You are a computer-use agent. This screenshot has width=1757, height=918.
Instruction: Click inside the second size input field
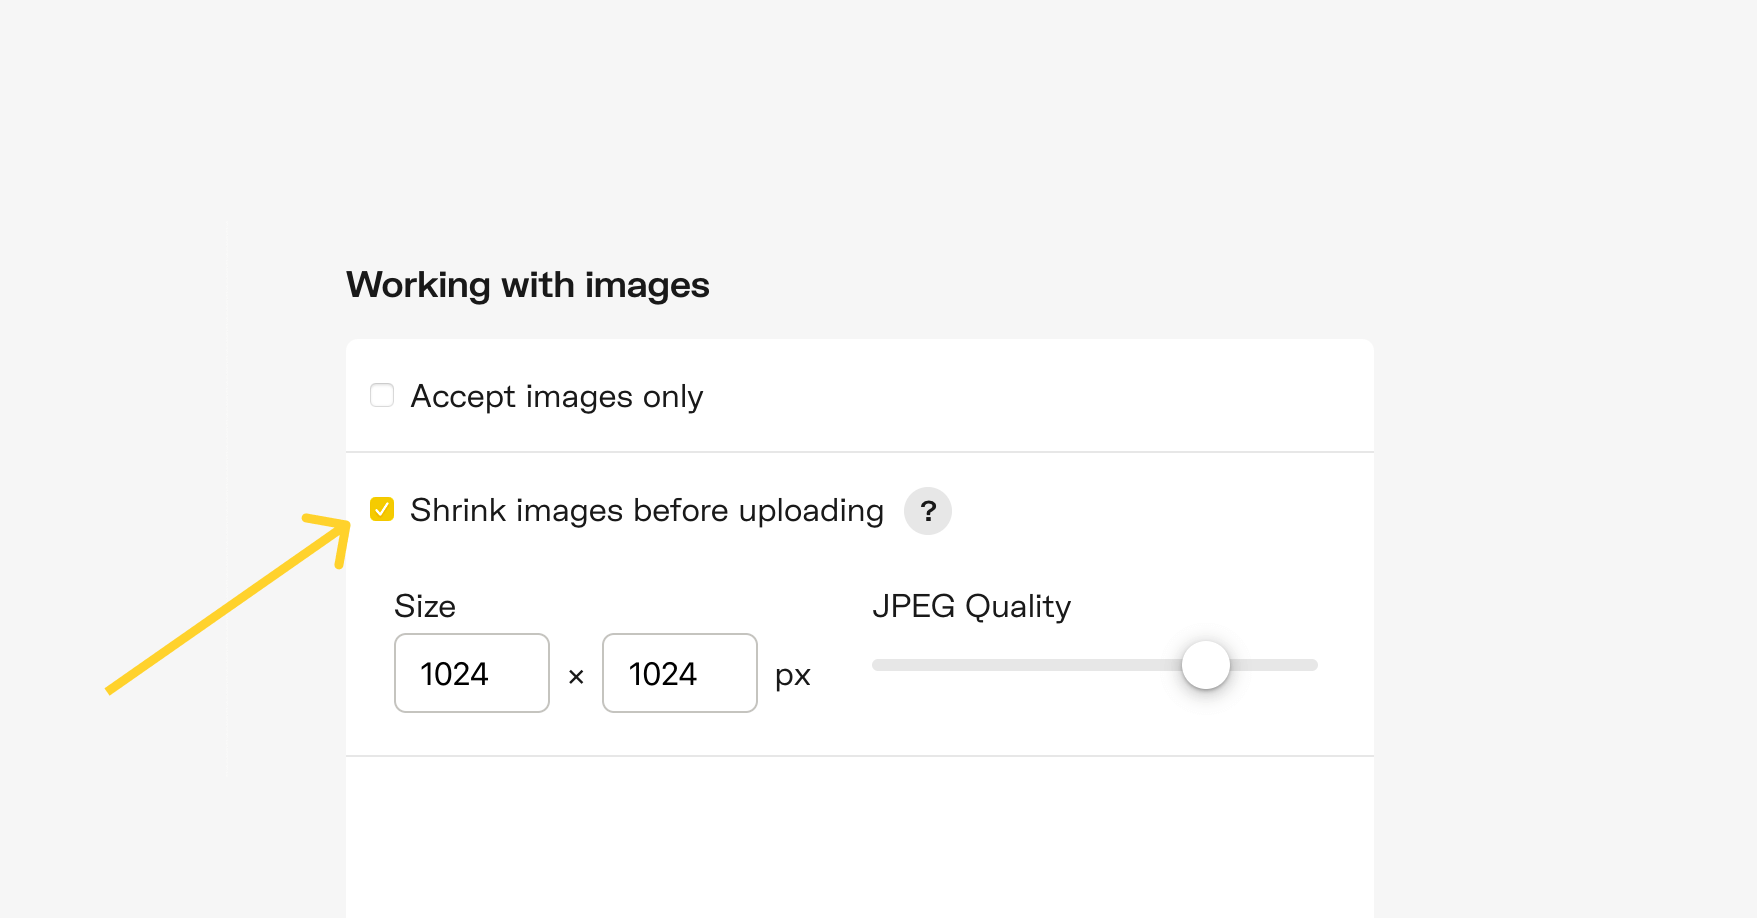point(680,673)
